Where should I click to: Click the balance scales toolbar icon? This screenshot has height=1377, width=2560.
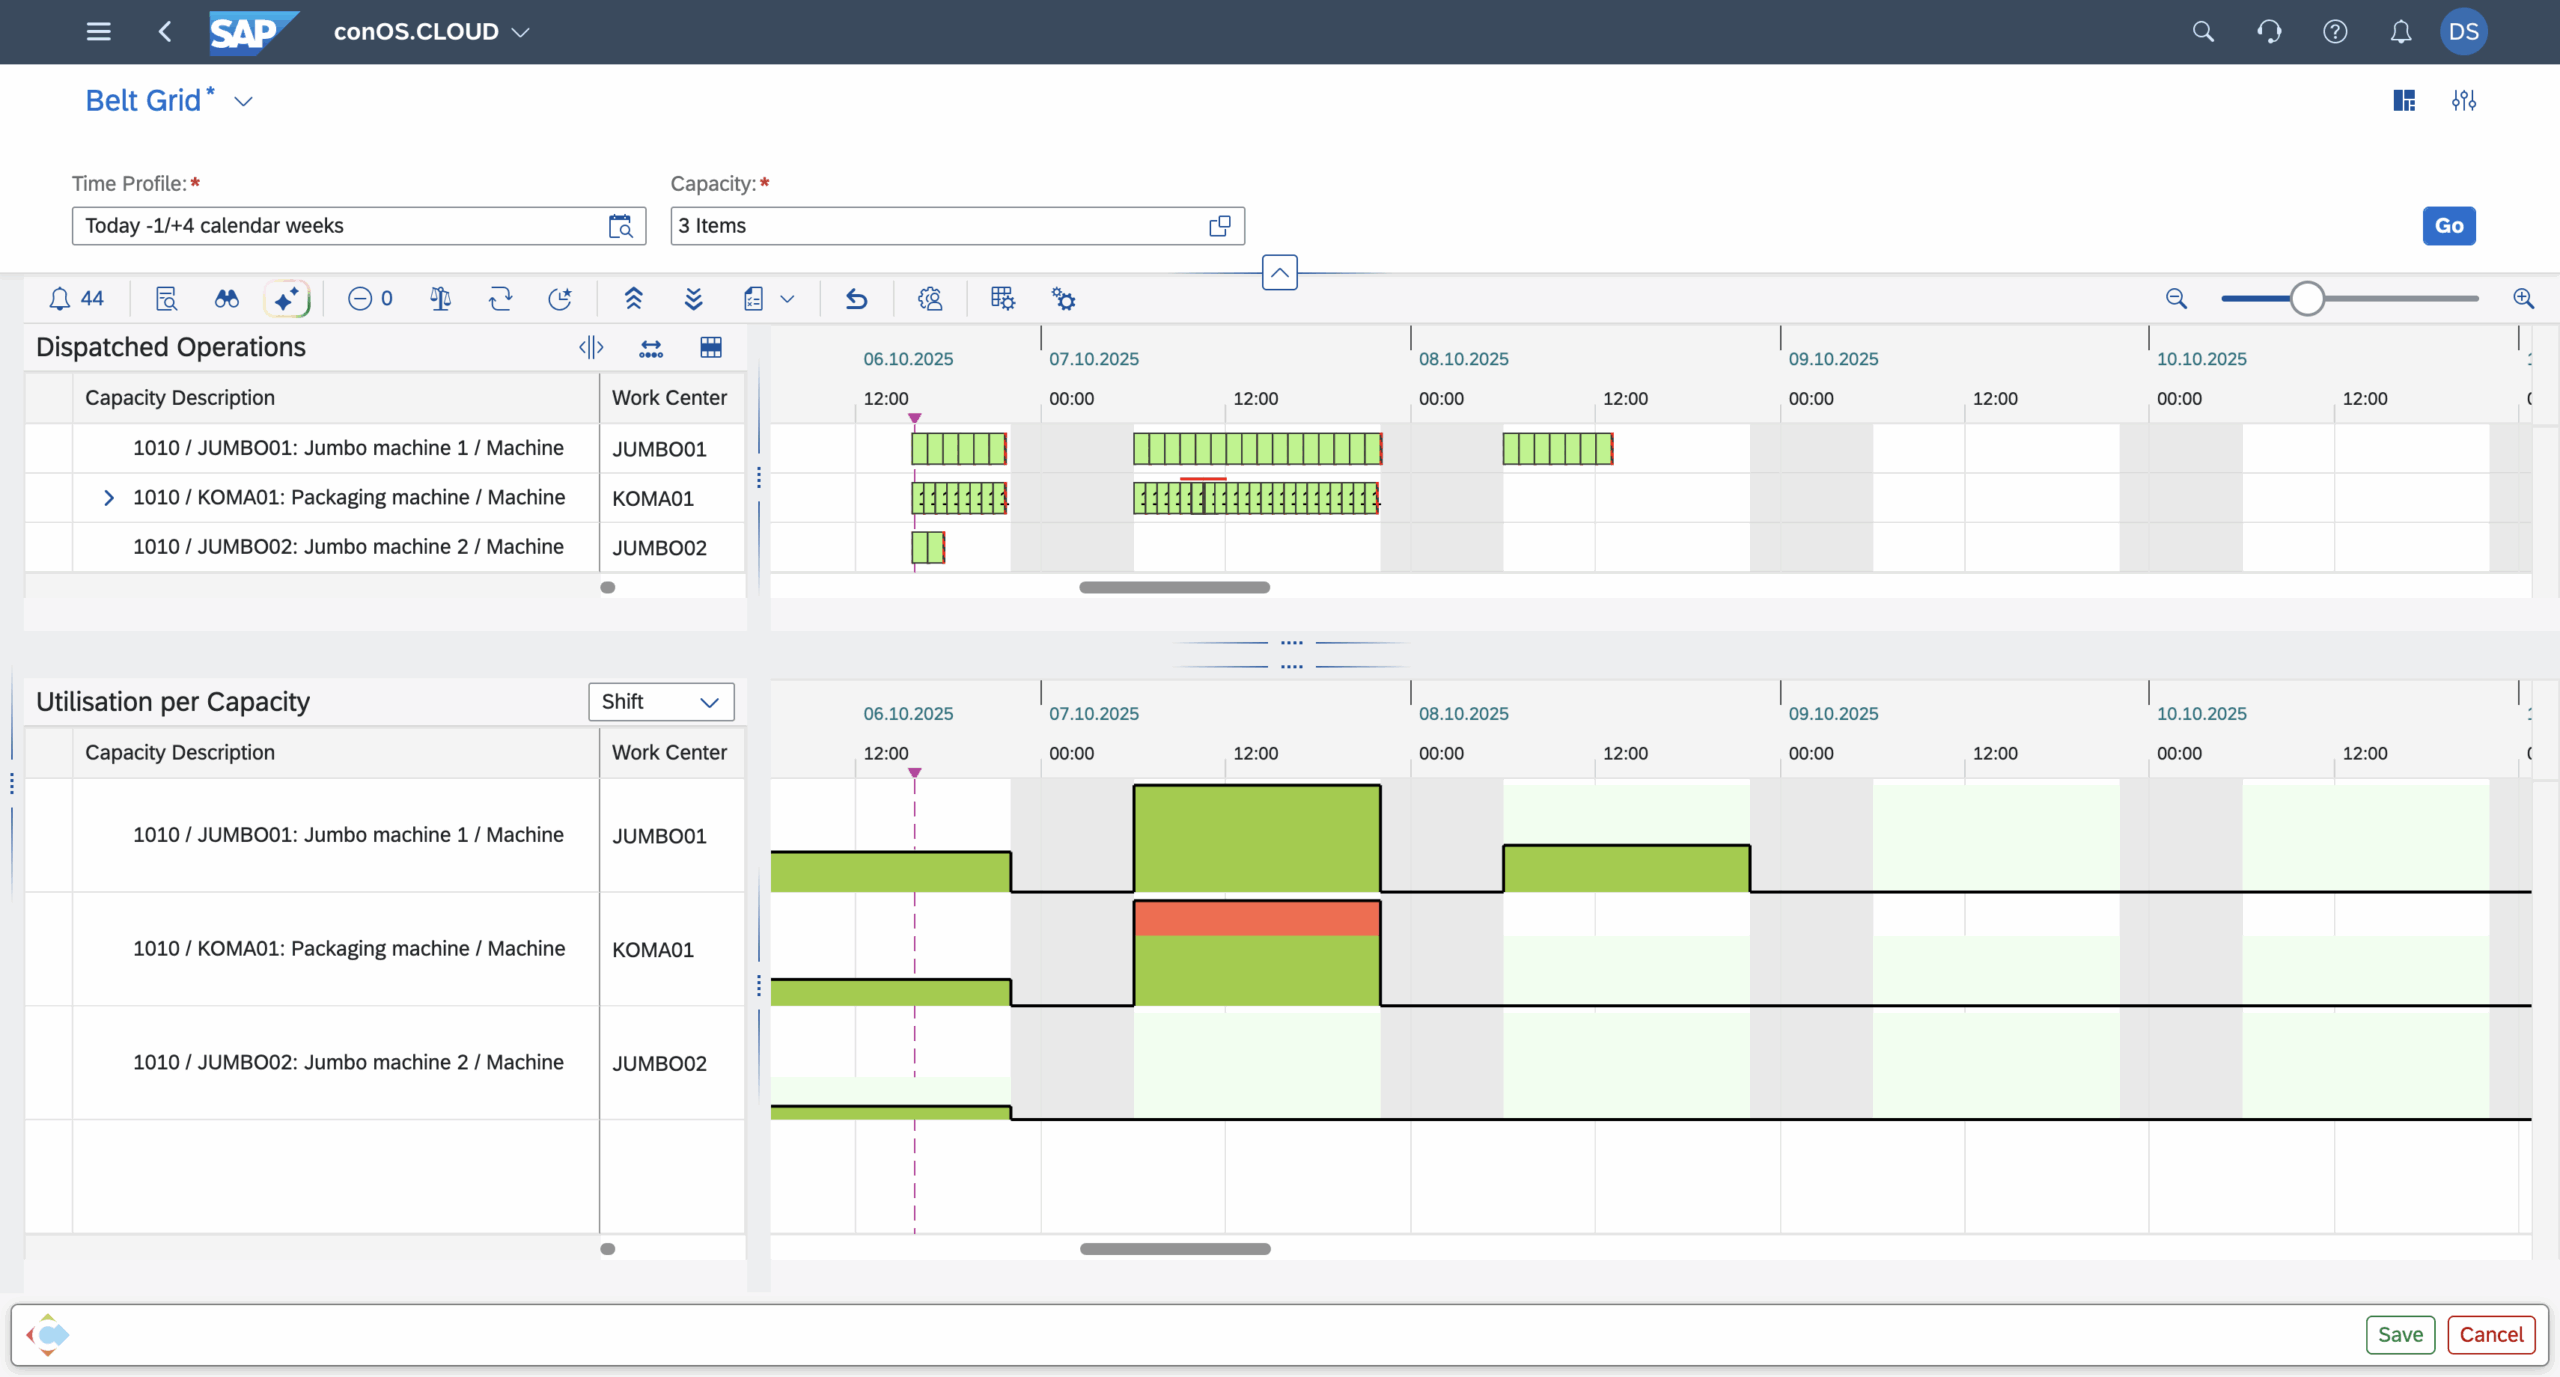point(440,299)
